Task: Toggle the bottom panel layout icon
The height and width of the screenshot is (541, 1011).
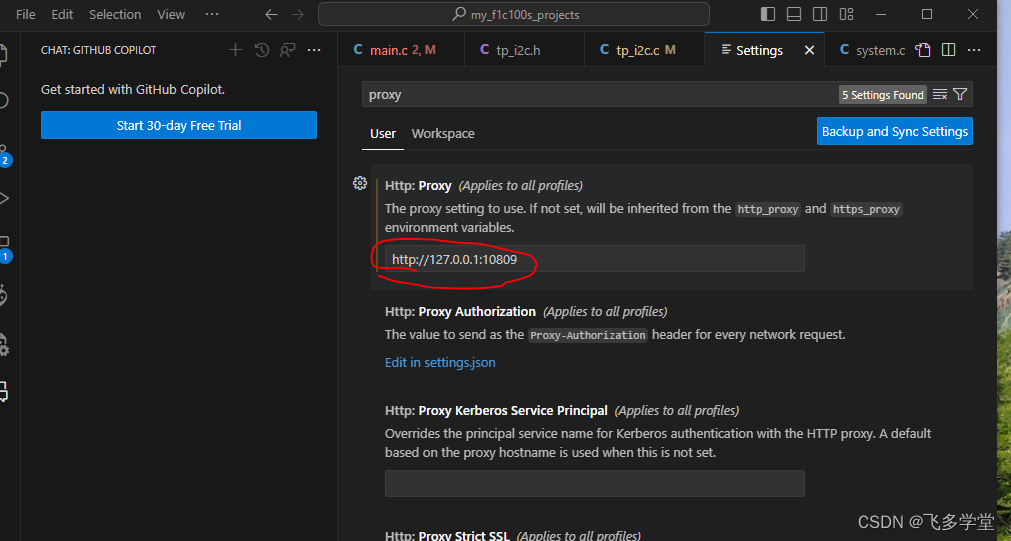Action: coord(794,14)
